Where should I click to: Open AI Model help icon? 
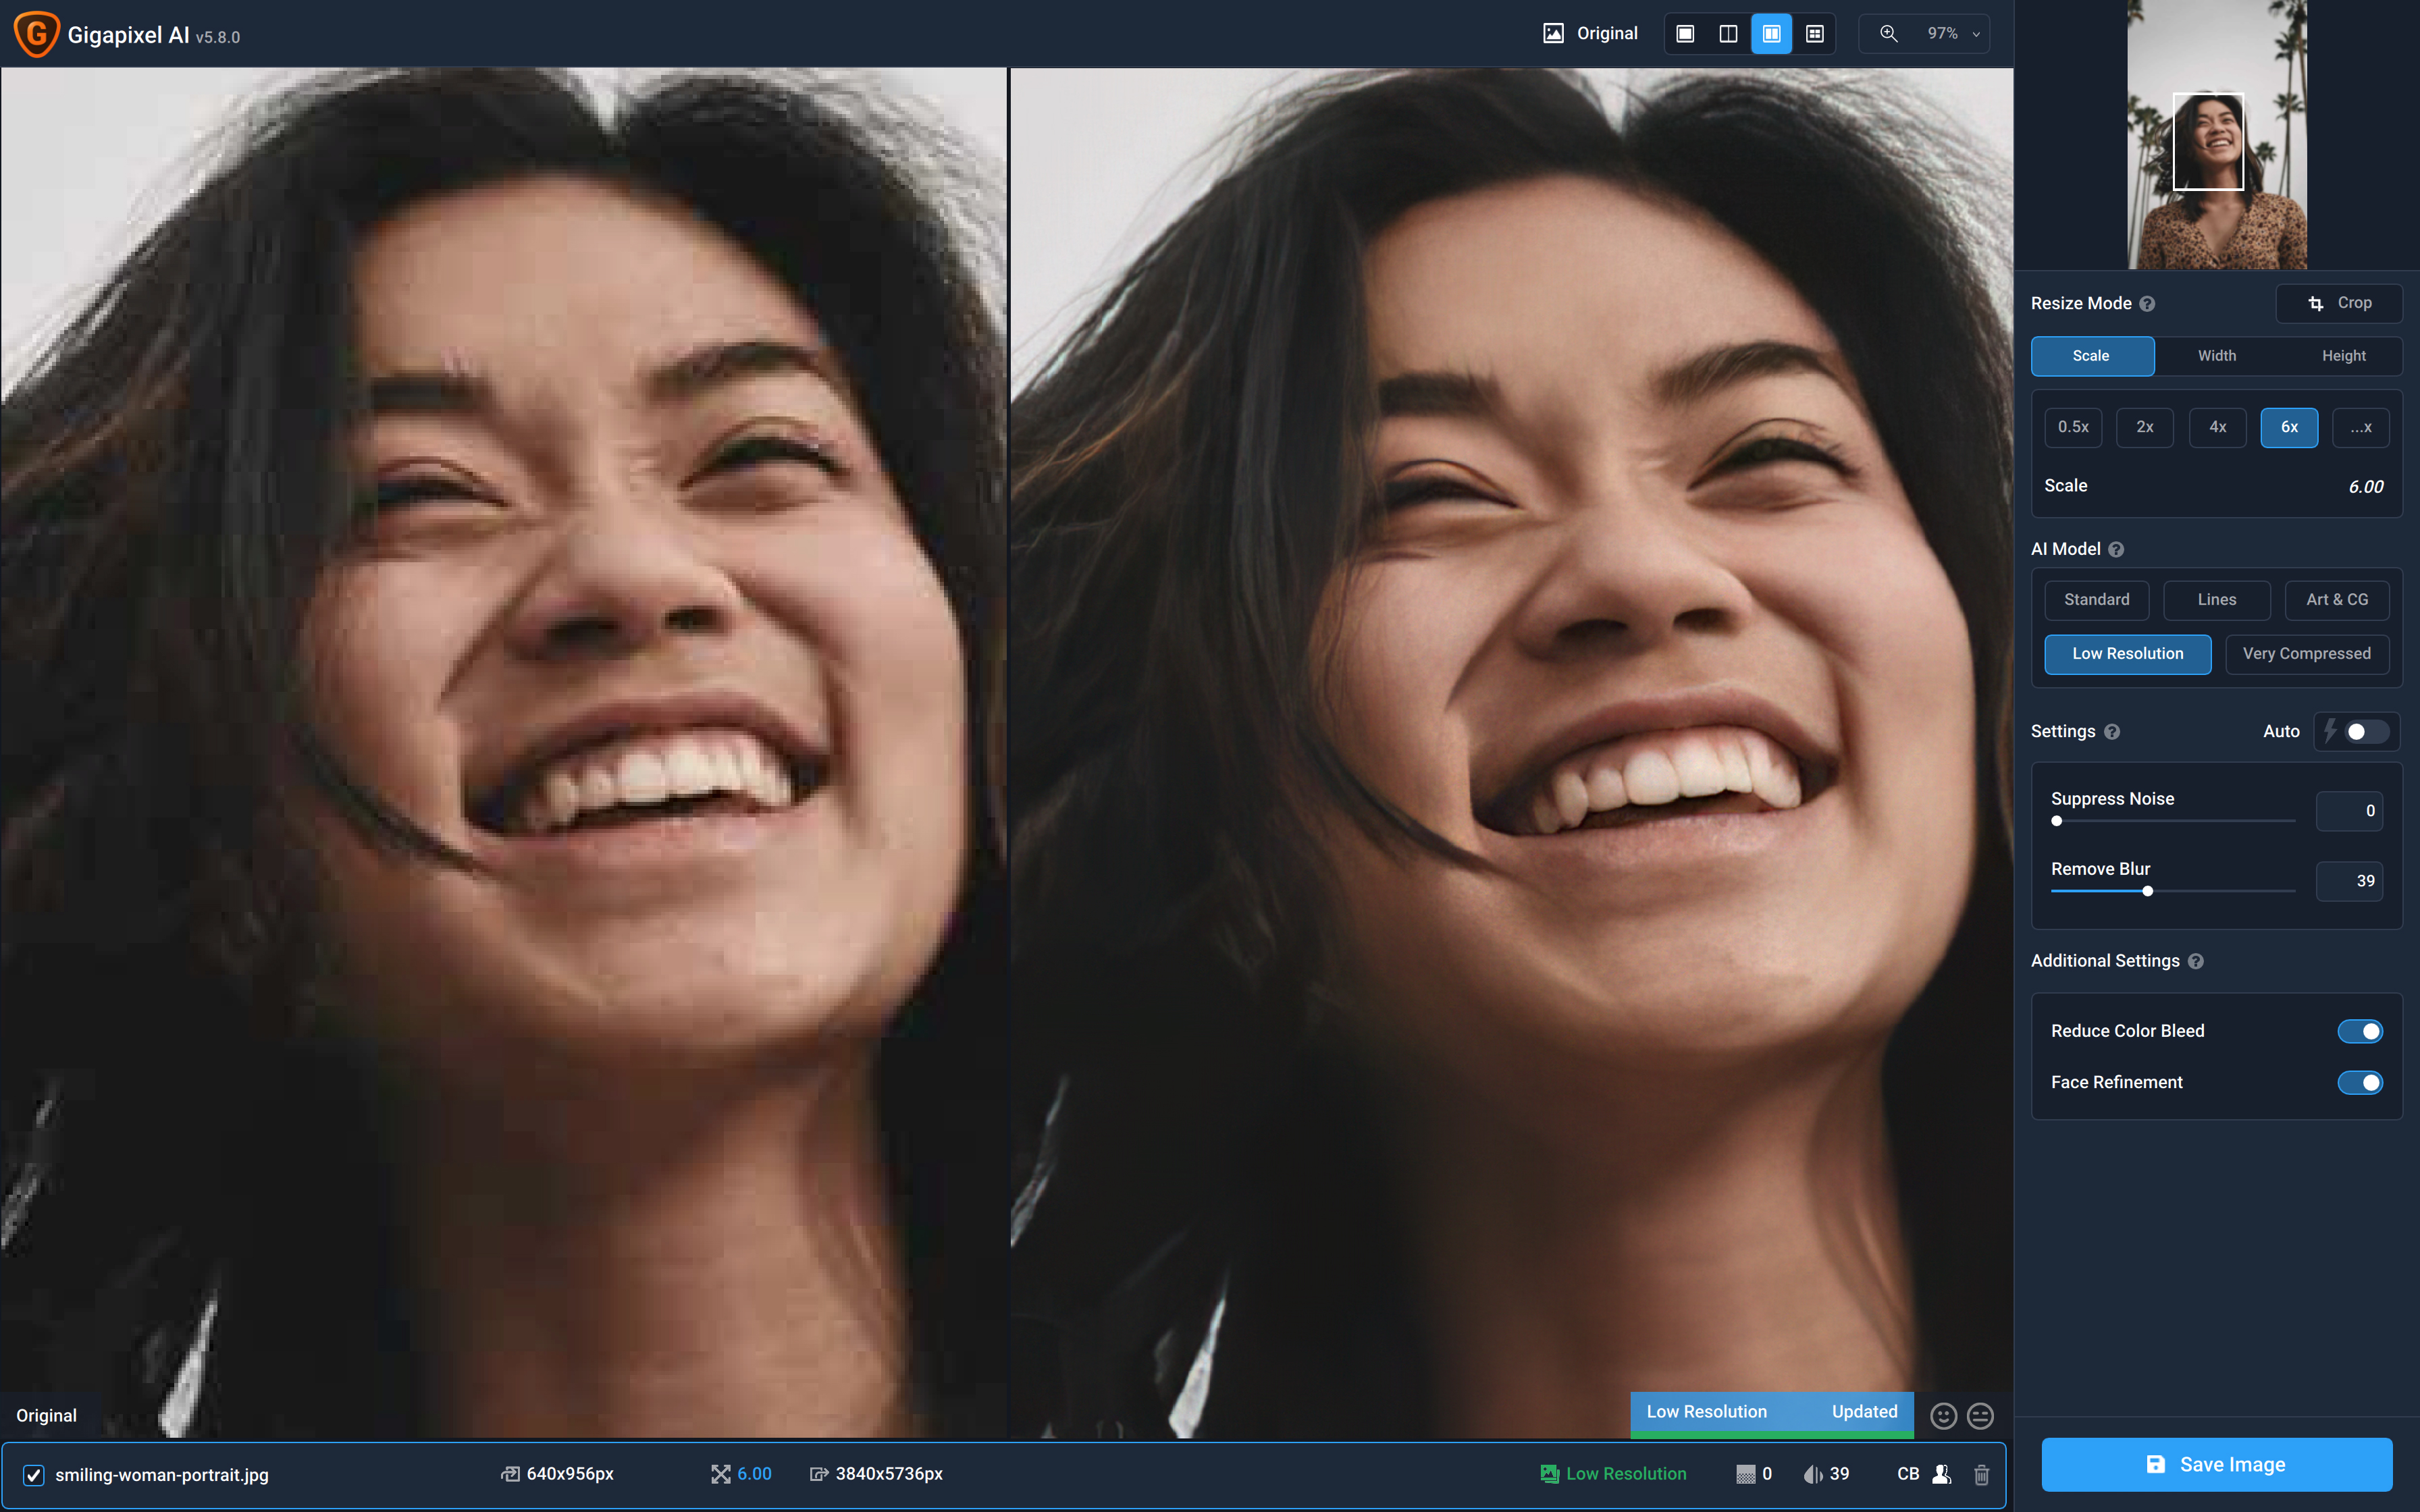tap(2116, 550)
